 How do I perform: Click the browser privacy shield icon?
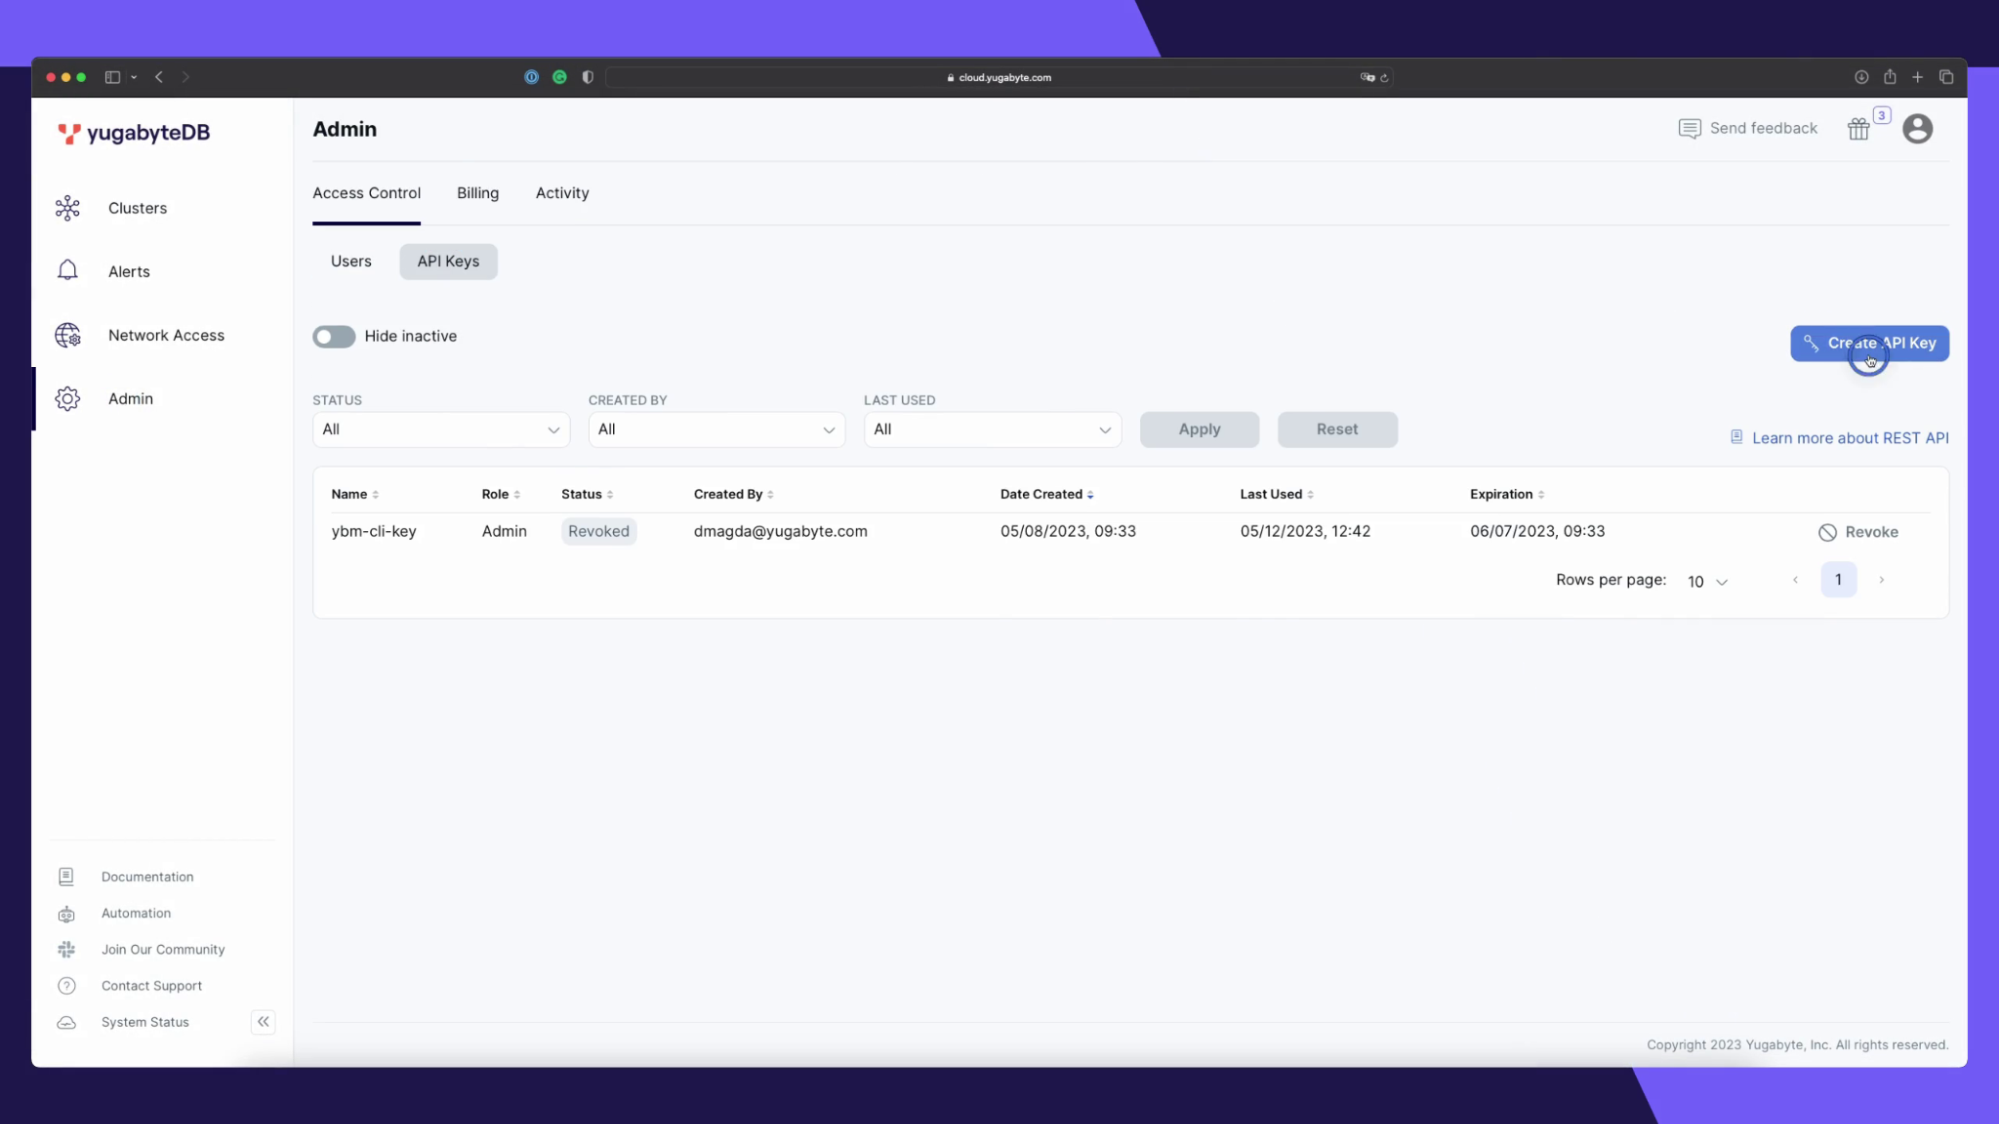click(x=588, y=77)
